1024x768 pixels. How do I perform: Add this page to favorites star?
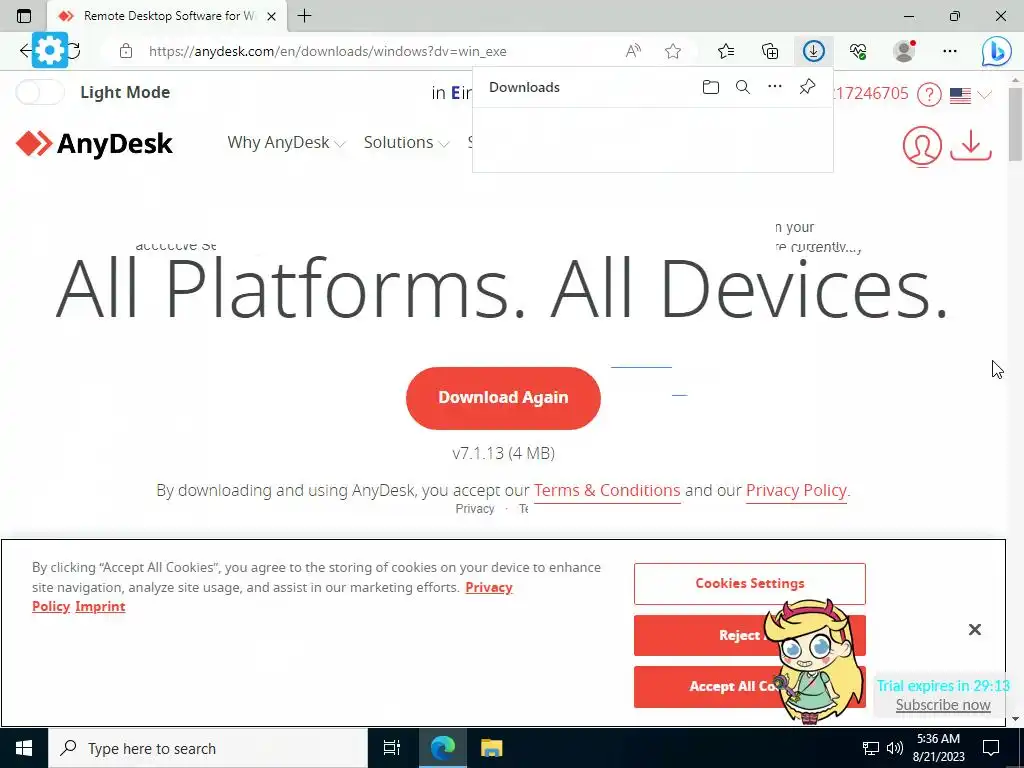click(673, 51)
